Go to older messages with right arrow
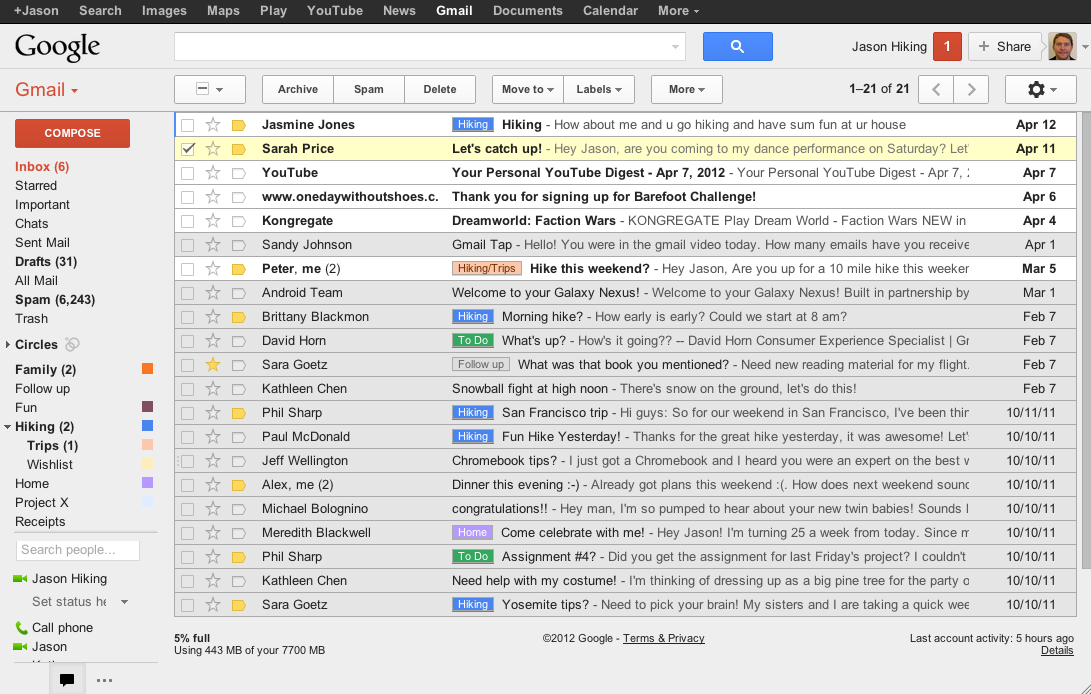 [971, 89]
